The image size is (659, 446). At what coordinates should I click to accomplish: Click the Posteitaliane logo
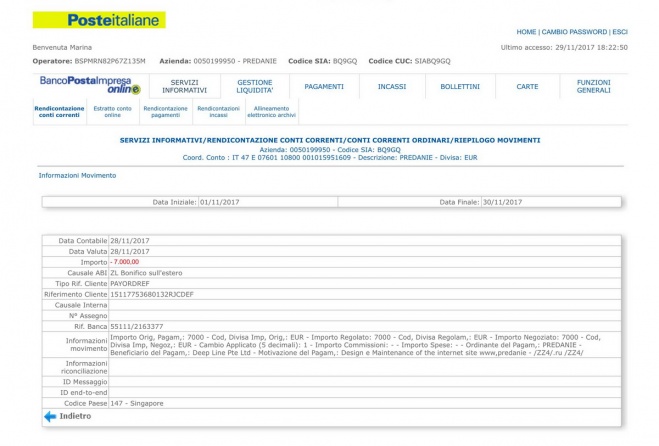tap(99, 20)
